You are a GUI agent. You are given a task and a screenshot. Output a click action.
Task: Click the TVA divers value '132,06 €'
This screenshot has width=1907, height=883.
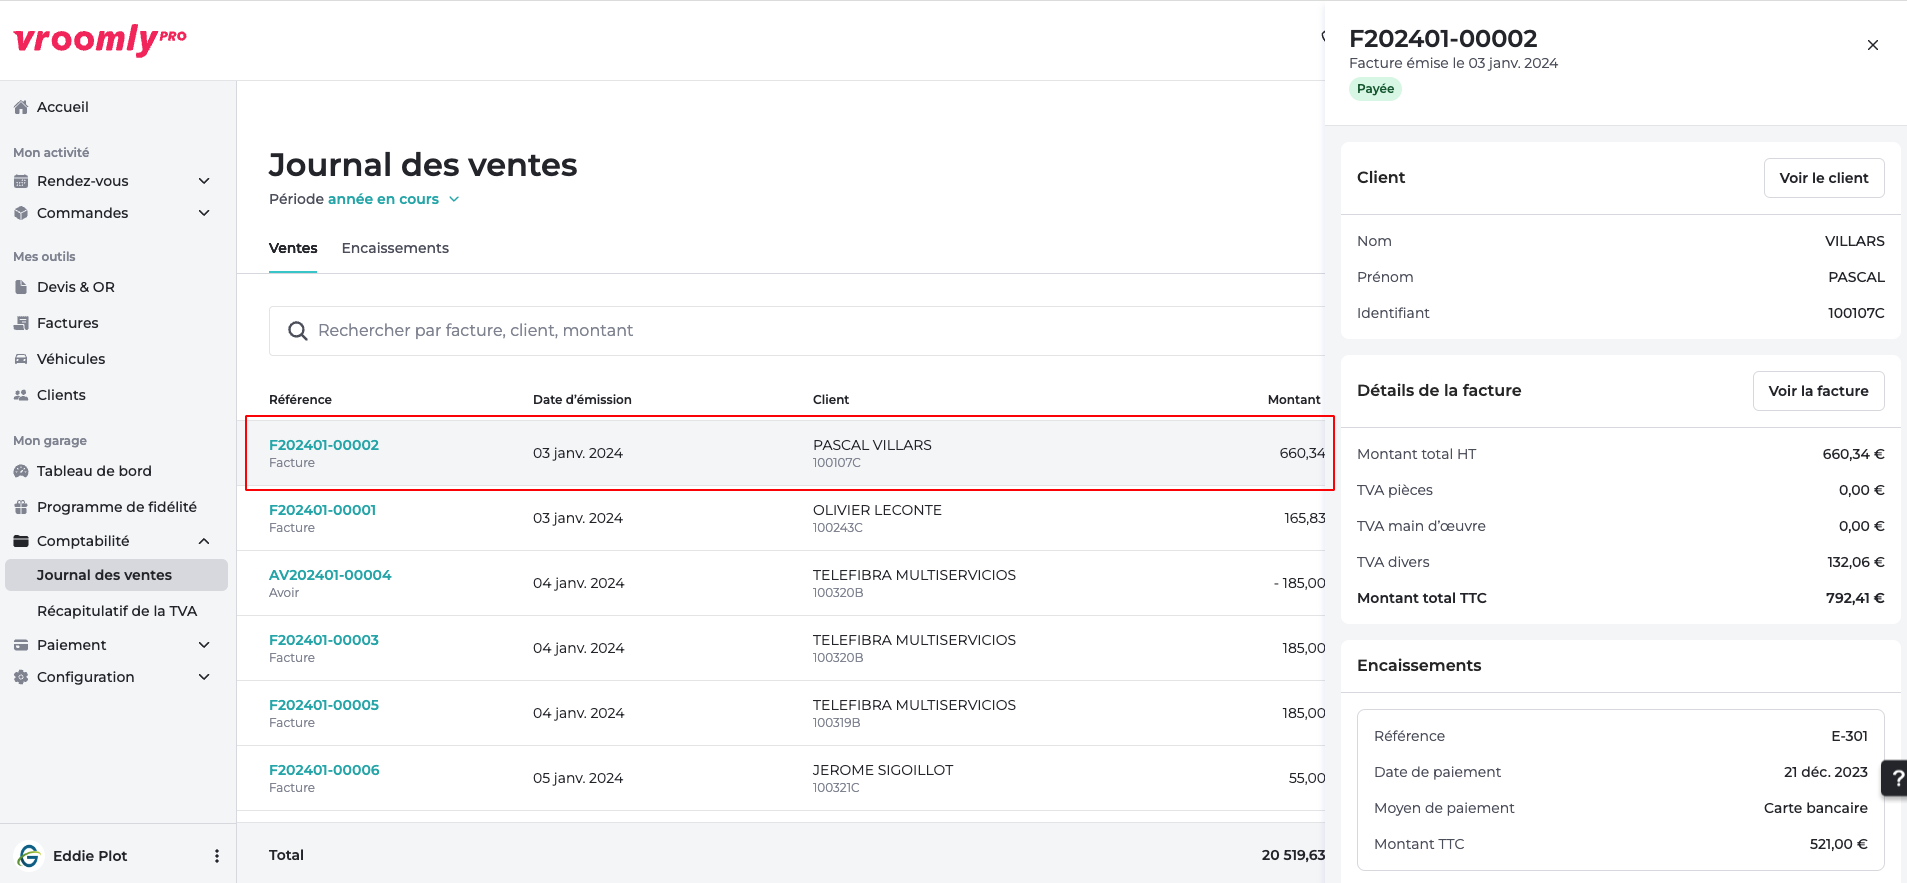coord(1856,562)
